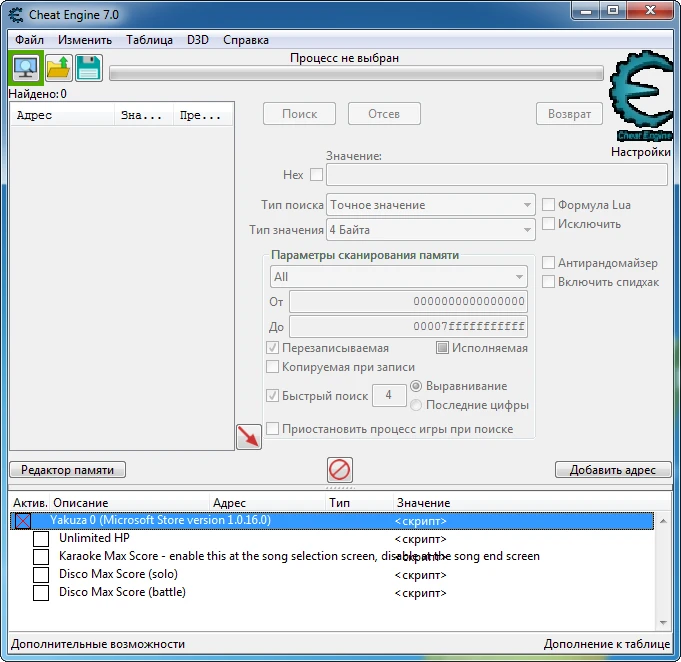Toggle the Исполняемая checkbox
681x662 pixels.
442,348
